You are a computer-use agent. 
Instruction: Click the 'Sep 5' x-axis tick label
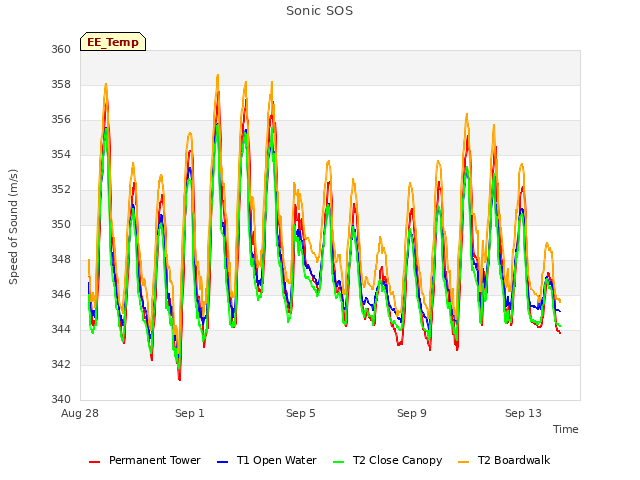click(301, 413)
